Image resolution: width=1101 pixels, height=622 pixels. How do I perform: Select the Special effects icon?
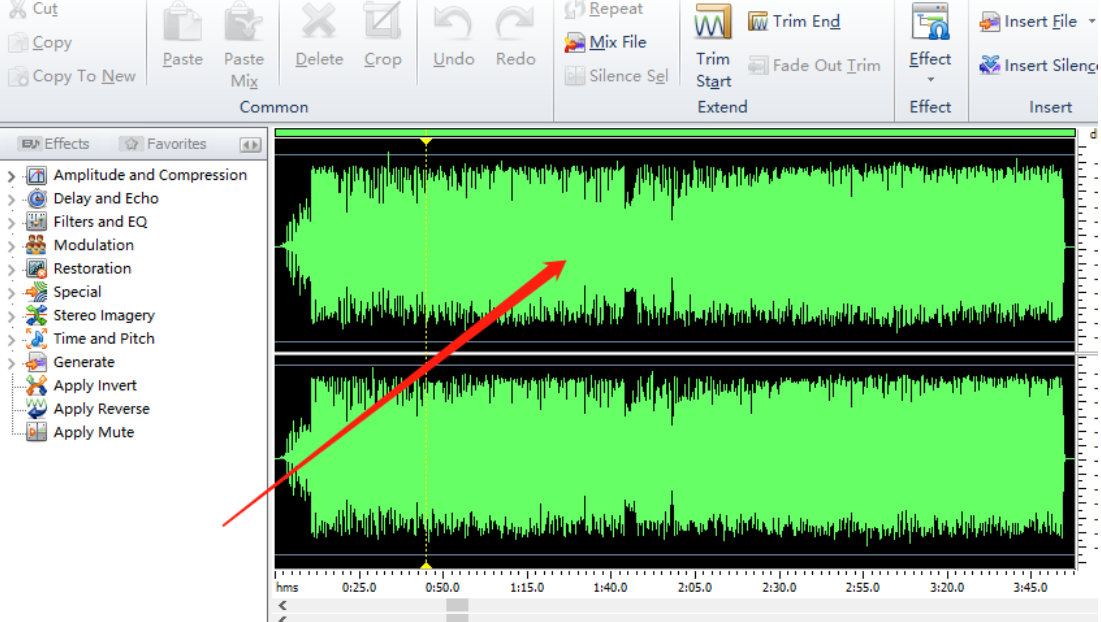point(37,291)
